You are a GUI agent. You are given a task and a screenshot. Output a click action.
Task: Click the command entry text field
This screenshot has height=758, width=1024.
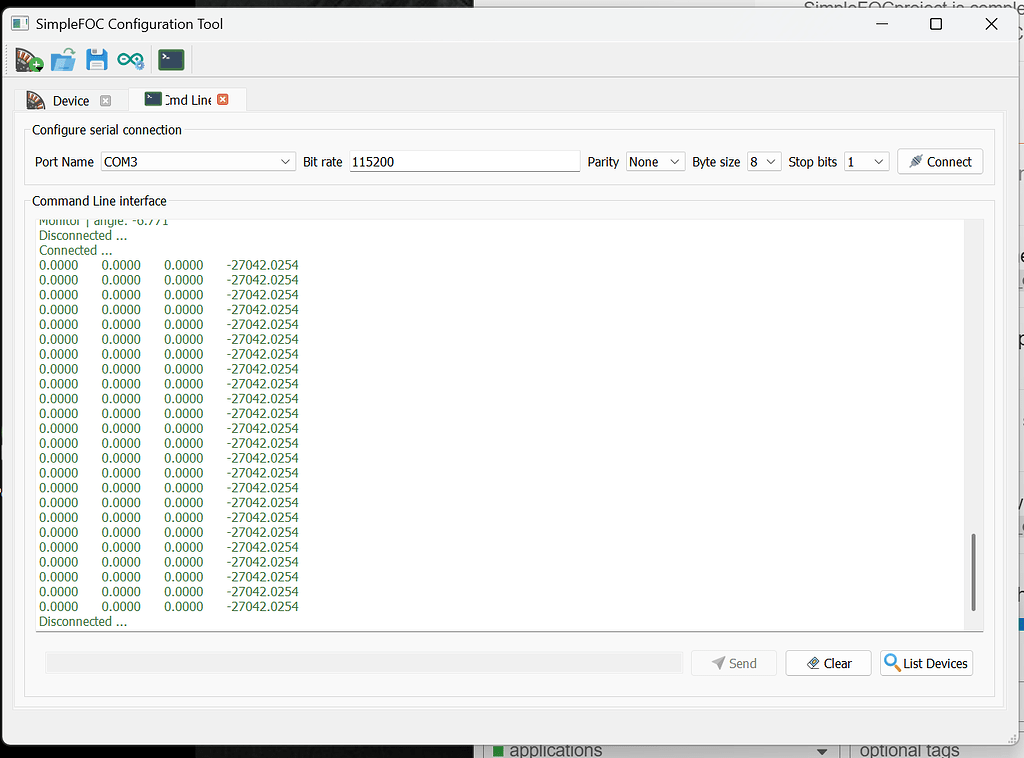364,663
